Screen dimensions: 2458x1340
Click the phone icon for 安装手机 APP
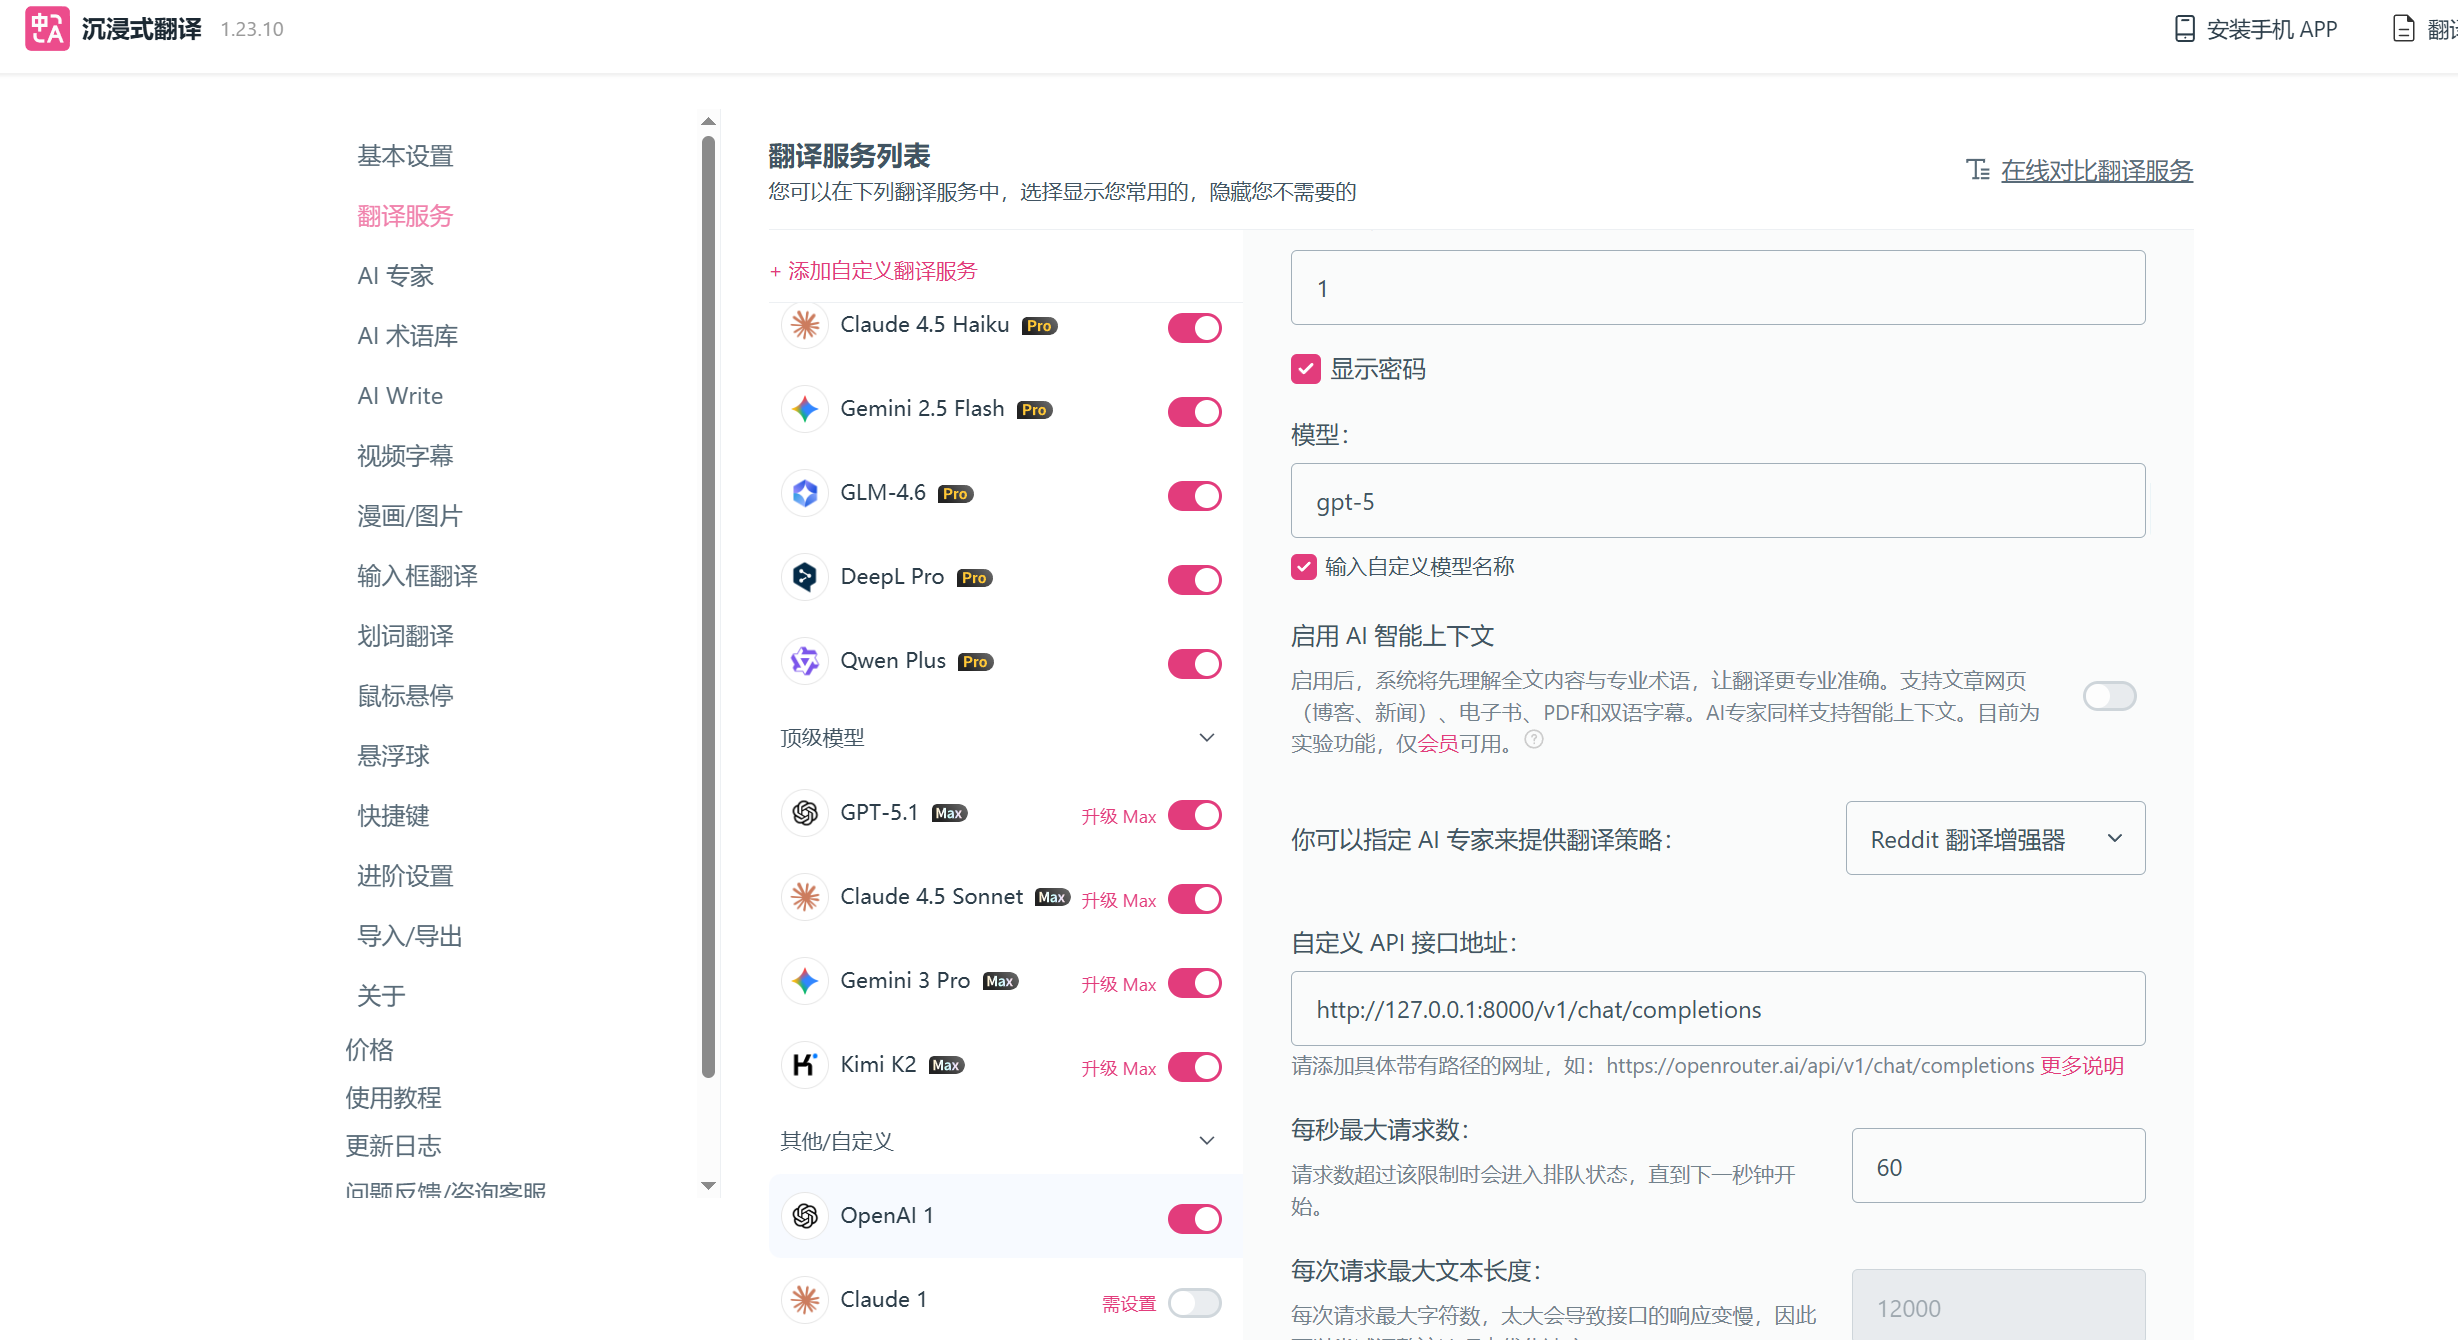(2184, 29)
